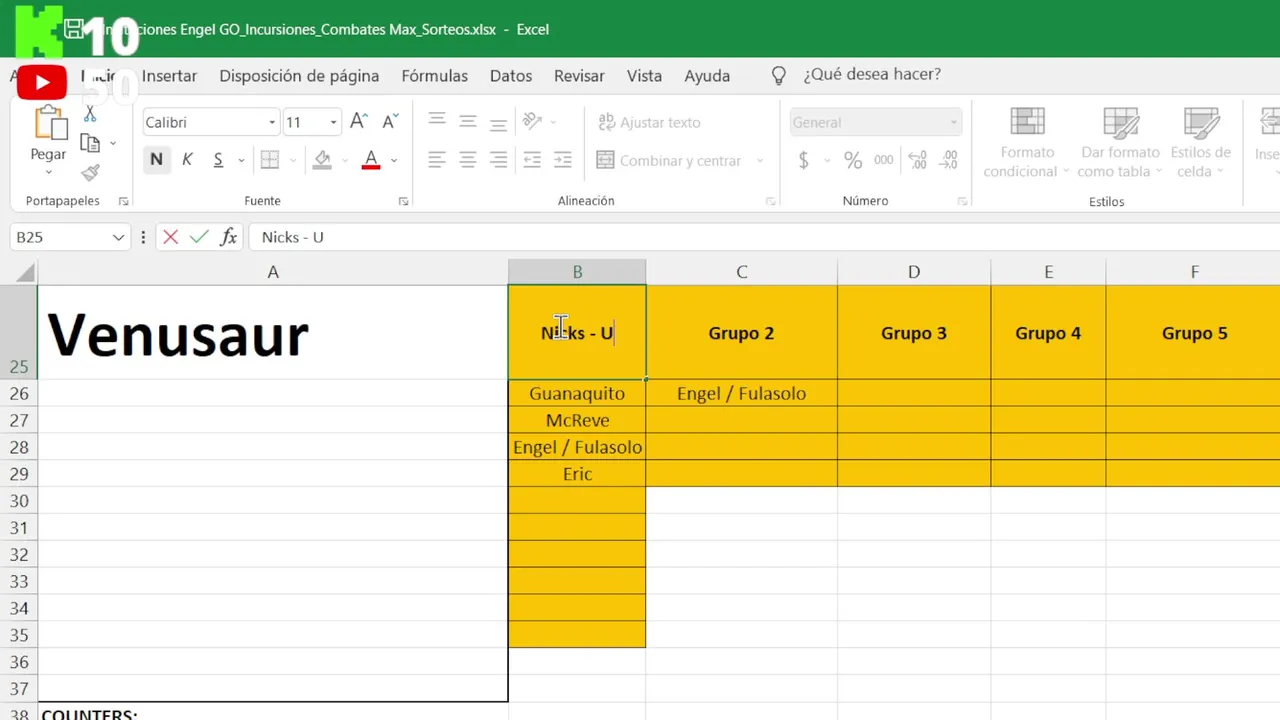Open the copy options dropdown arrow
This screenshot has width=1280, height=720.
113,143
